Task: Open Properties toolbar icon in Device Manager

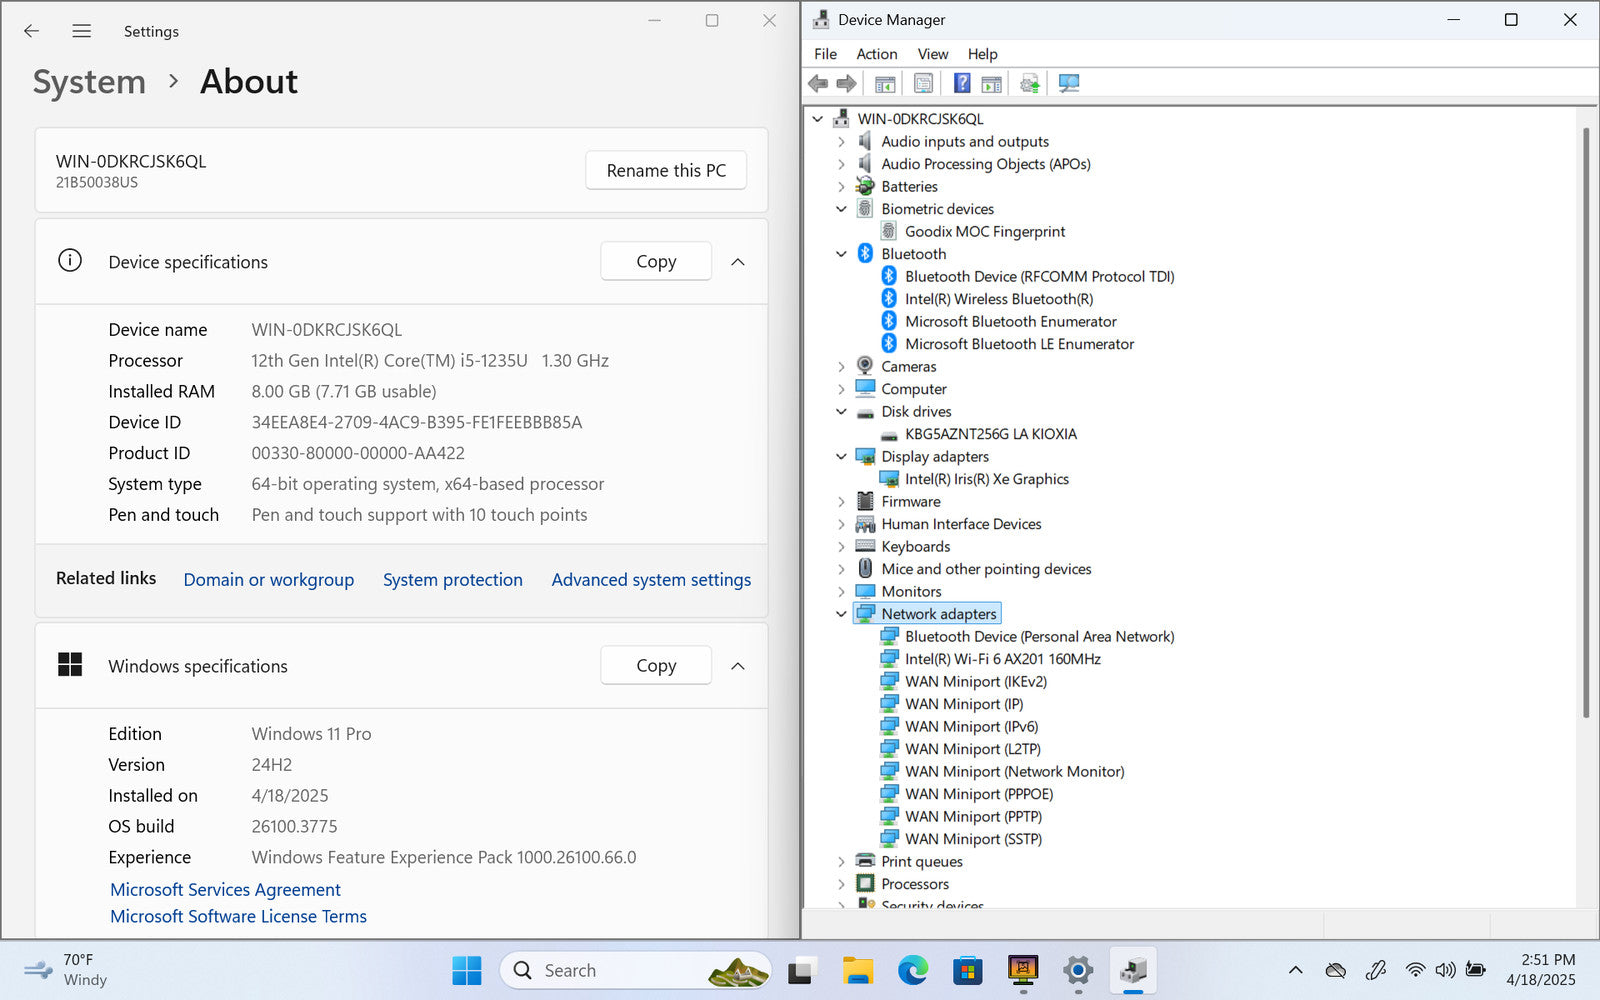Action: 923,84
